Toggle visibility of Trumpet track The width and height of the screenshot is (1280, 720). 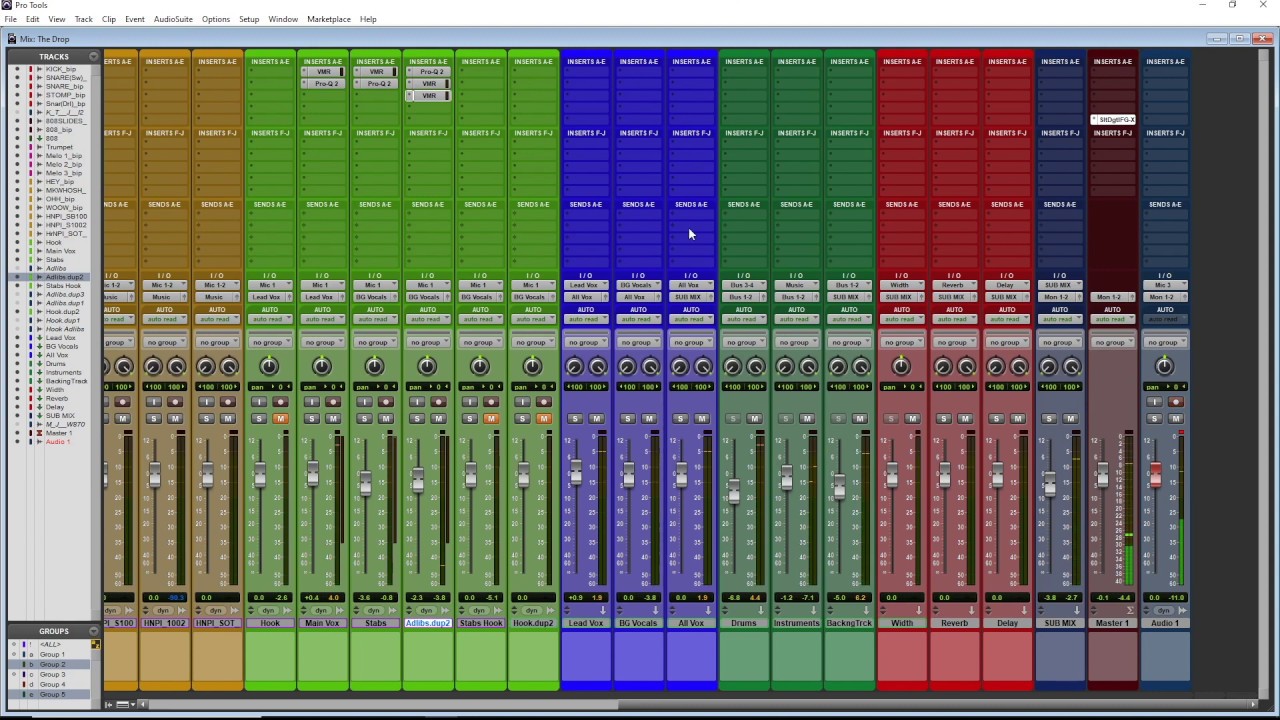(16, 147)
